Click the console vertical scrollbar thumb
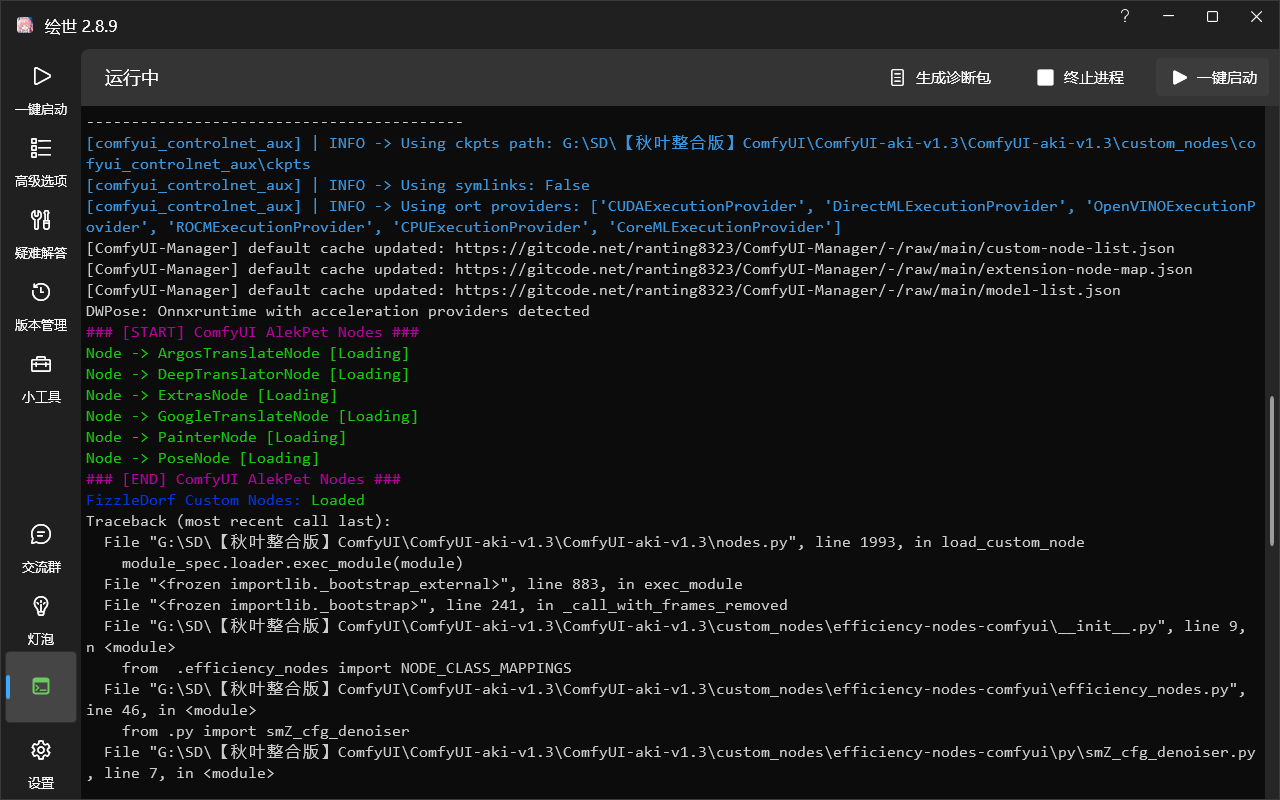The height and width of the screenshot is (800, 1280). (1272, 470)
